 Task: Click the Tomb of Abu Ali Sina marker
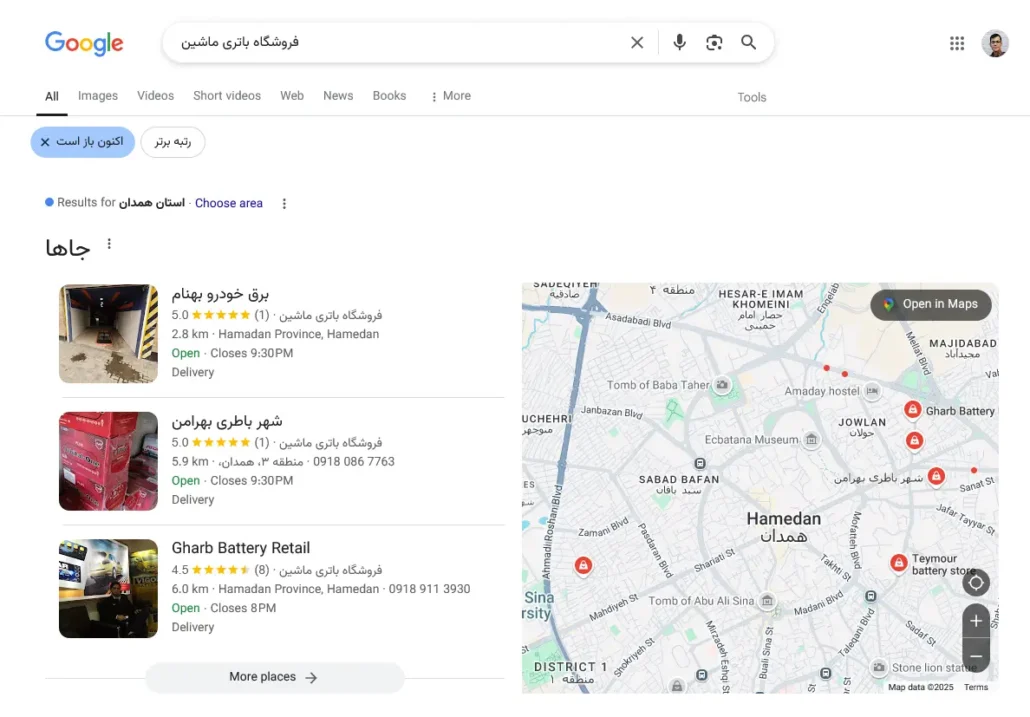(x=767, y=600)
